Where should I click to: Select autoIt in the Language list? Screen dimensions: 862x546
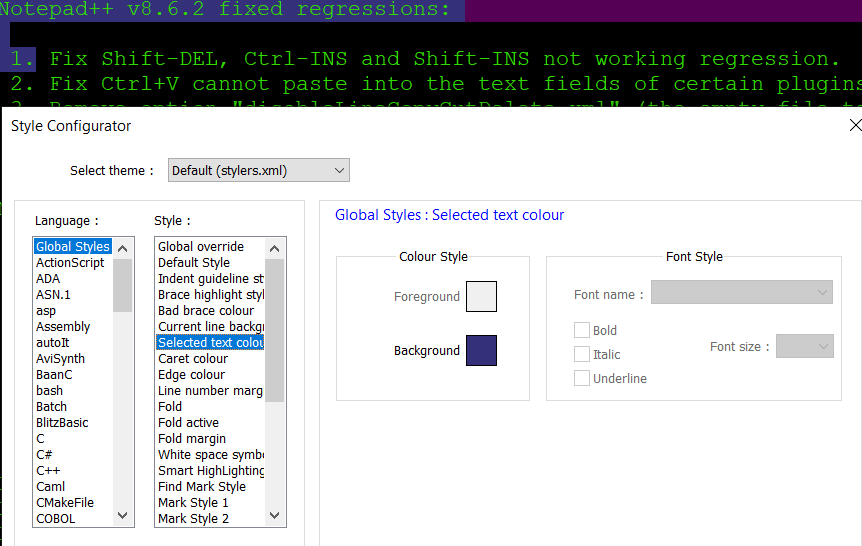point(52,342)
